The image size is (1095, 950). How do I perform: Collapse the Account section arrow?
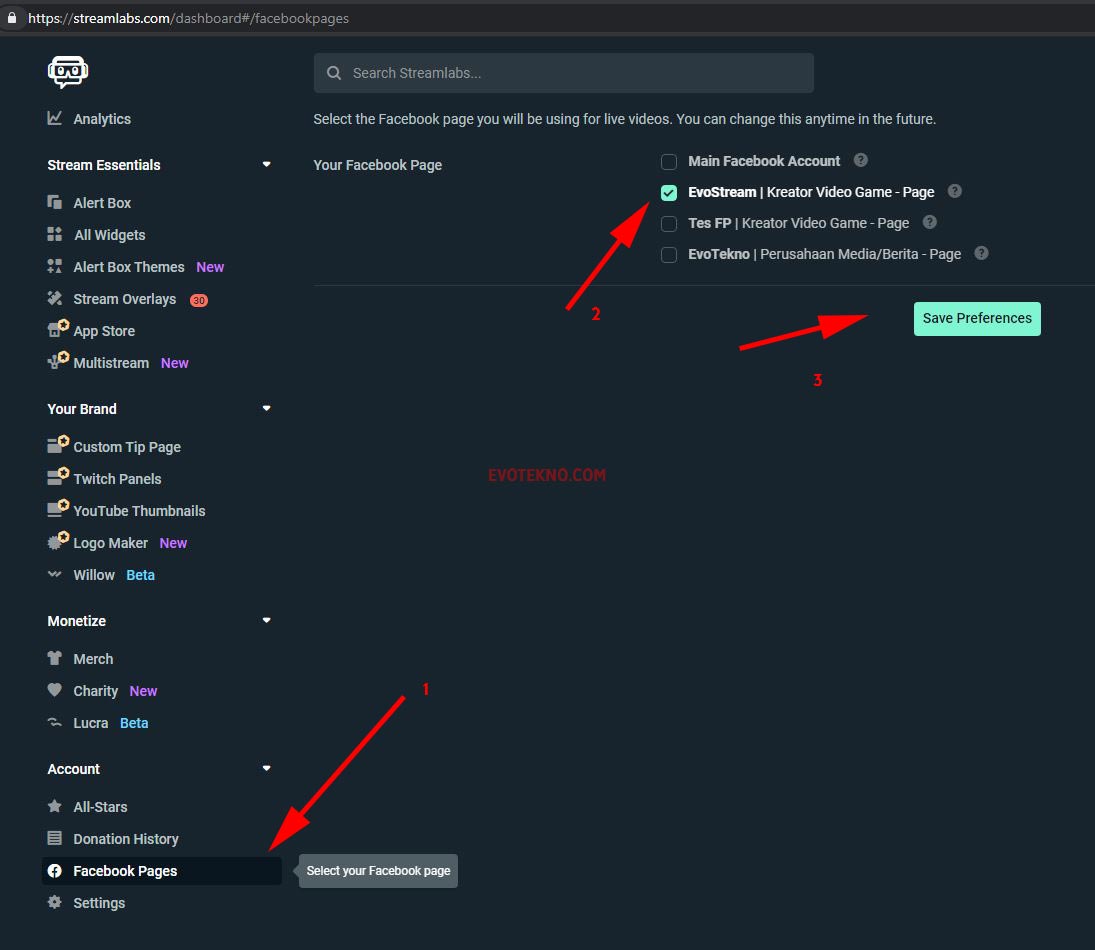pos(266,768)
